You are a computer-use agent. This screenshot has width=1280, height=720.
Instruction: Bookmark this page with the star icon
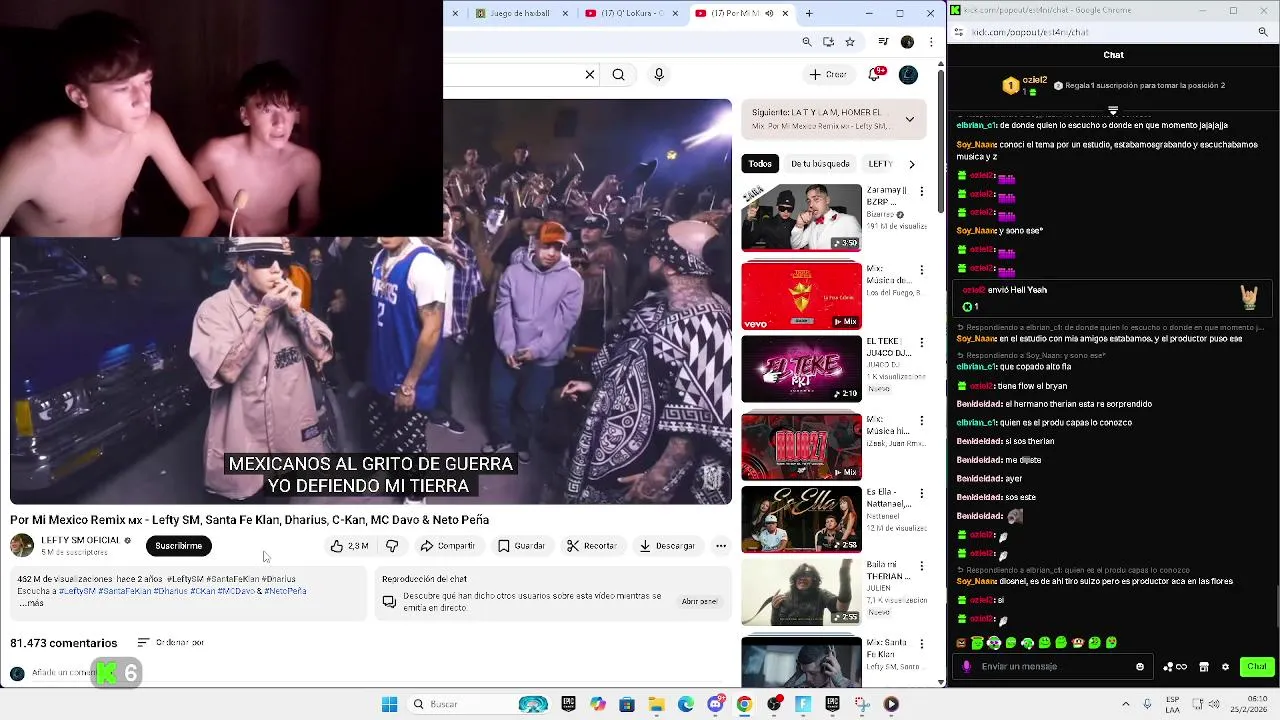click(850, 42)
